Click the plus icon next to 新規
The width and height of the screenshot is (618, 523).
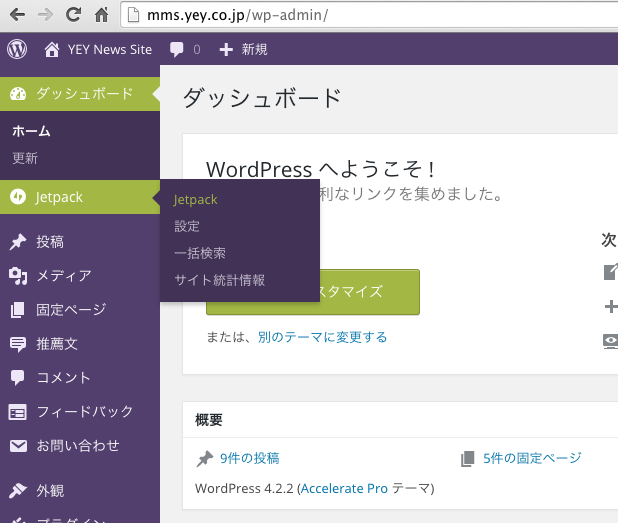tap(226, 49)
